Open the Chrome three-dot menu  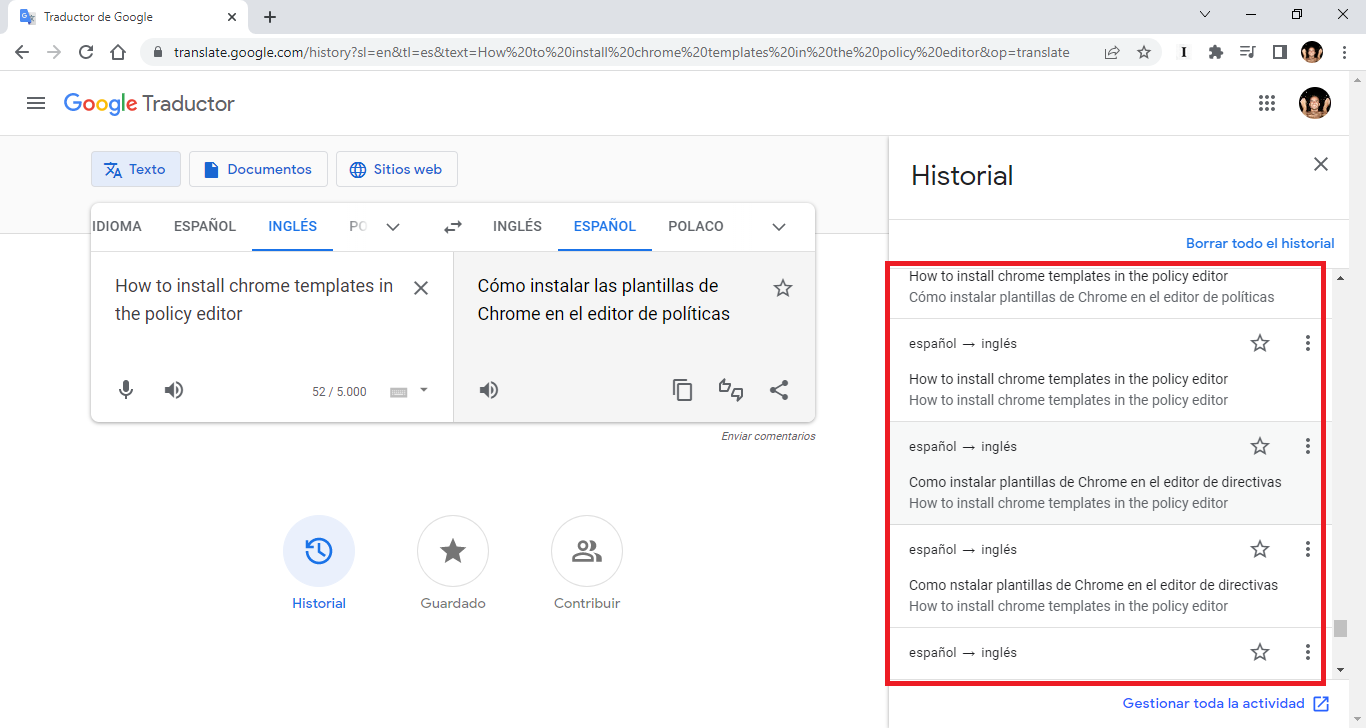coord(1345,52)
